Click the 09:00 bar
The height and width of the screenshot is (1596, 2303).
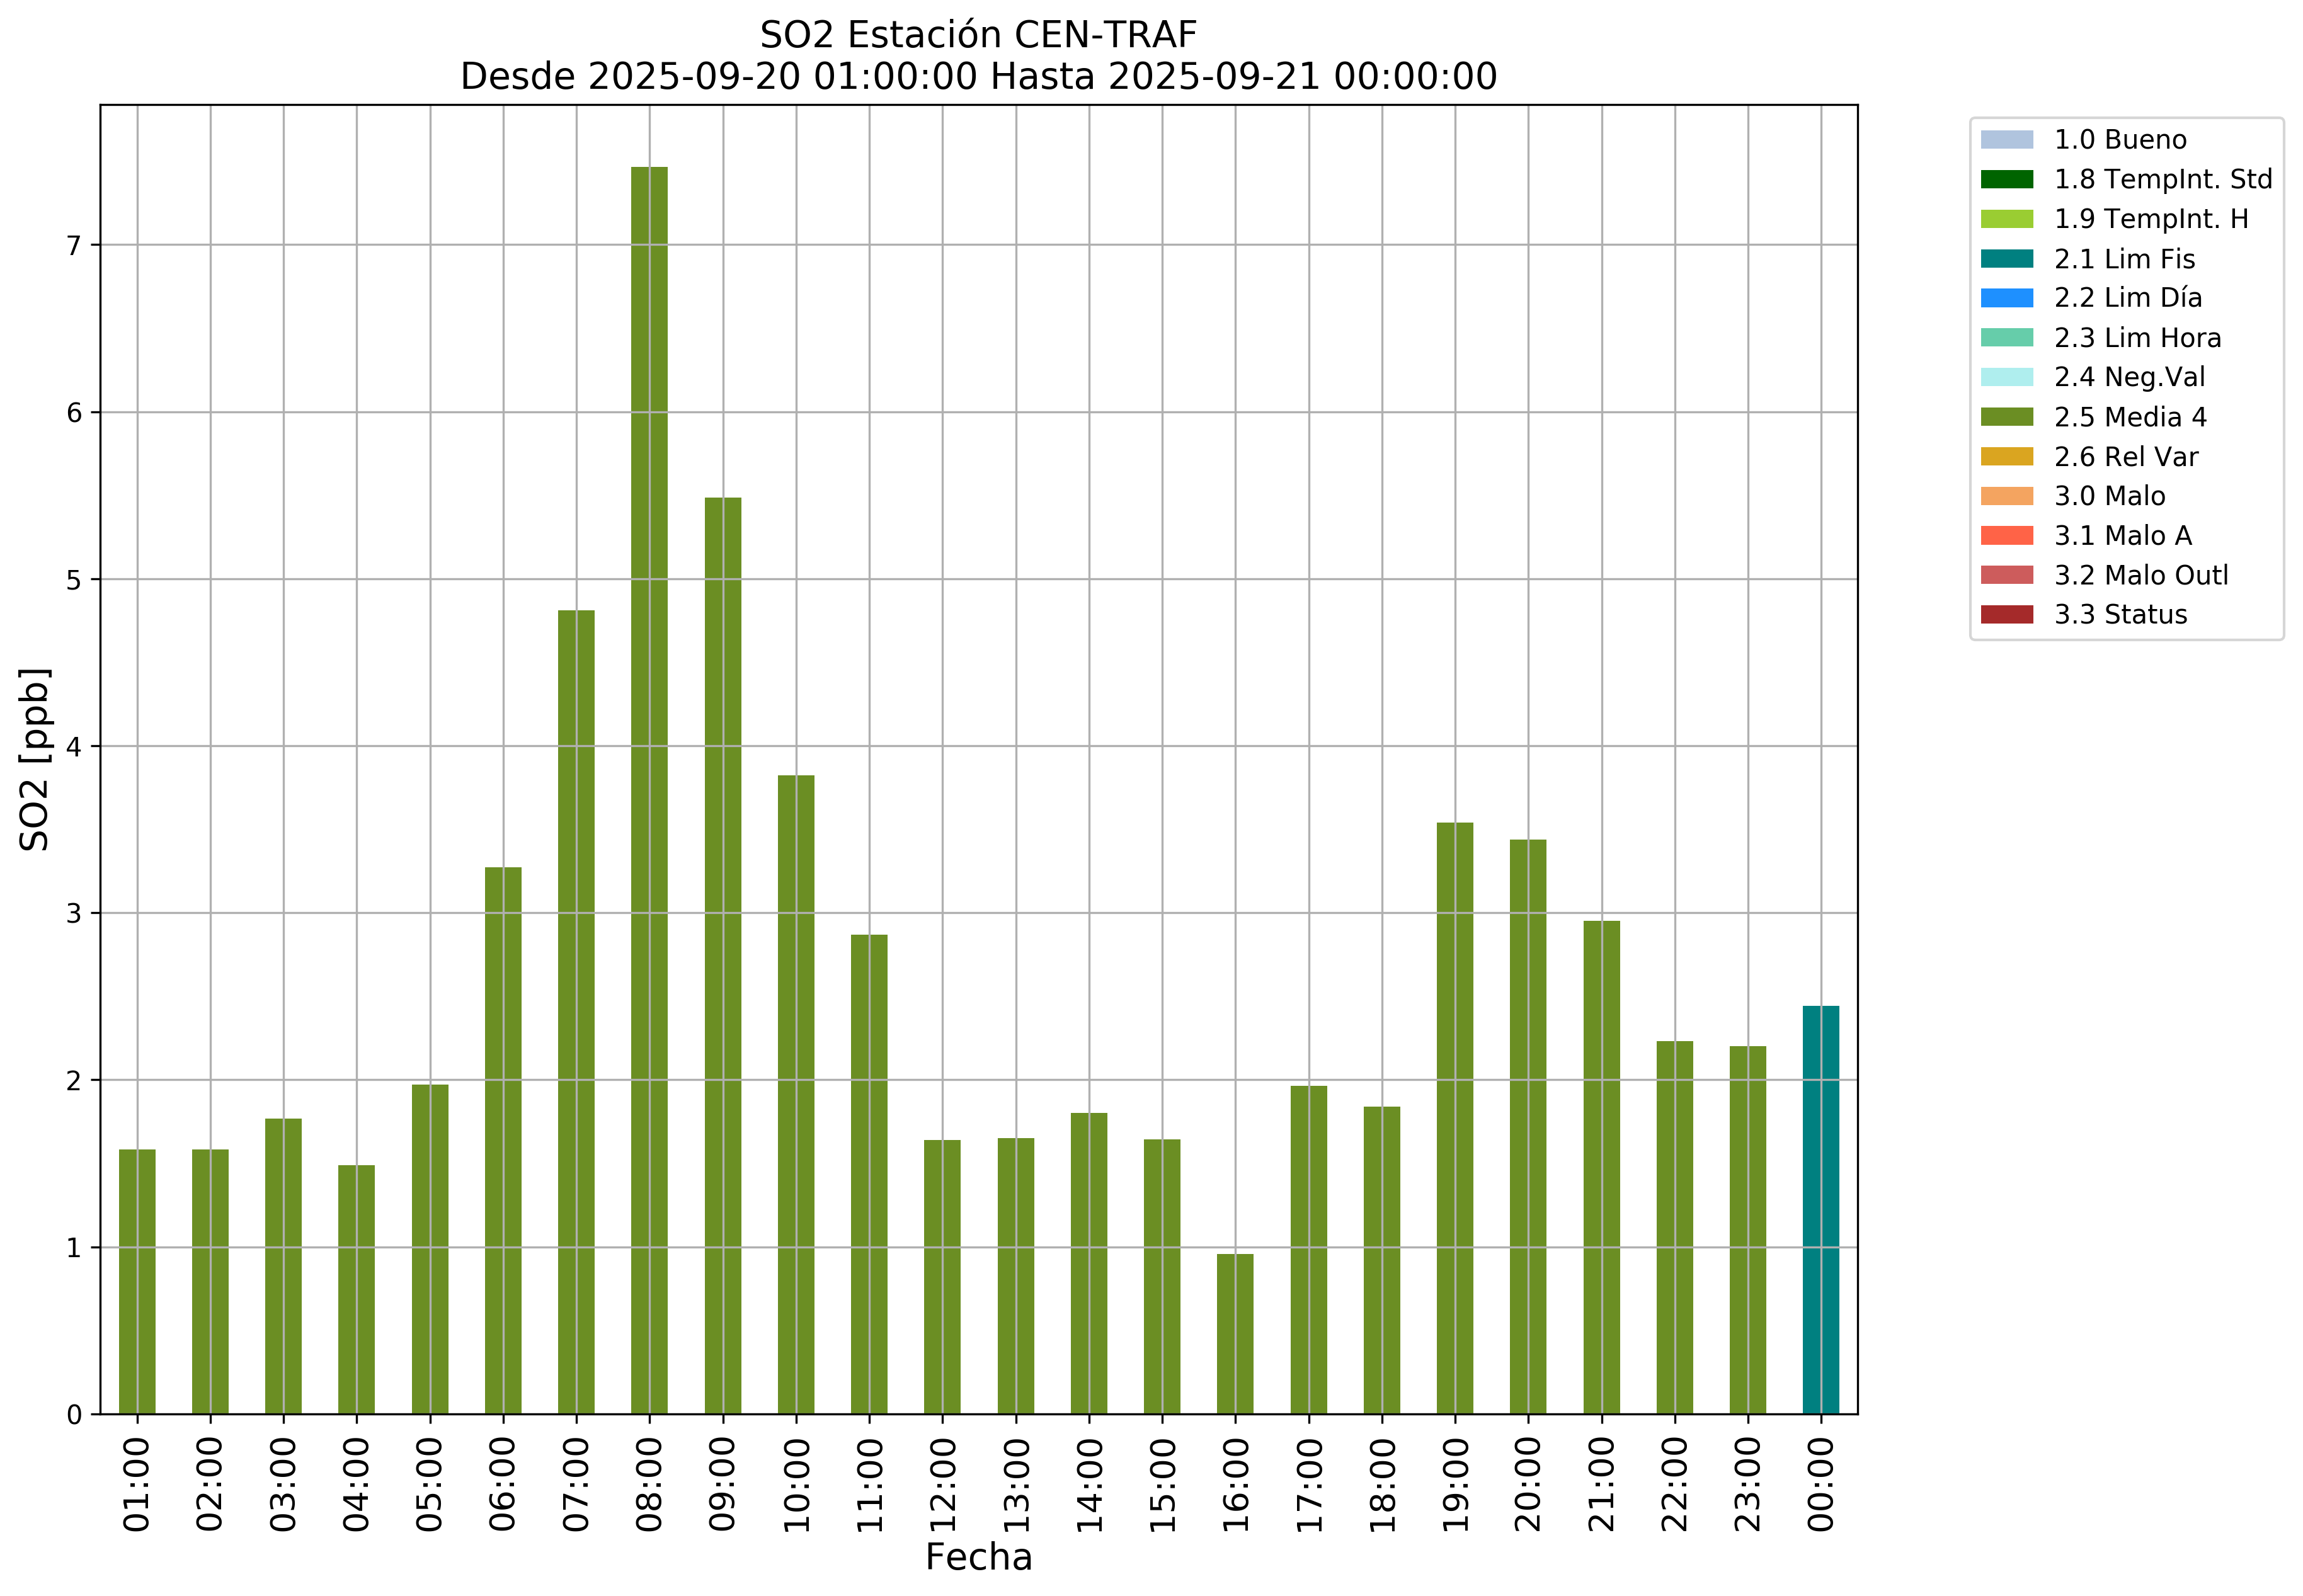(722, 955)
